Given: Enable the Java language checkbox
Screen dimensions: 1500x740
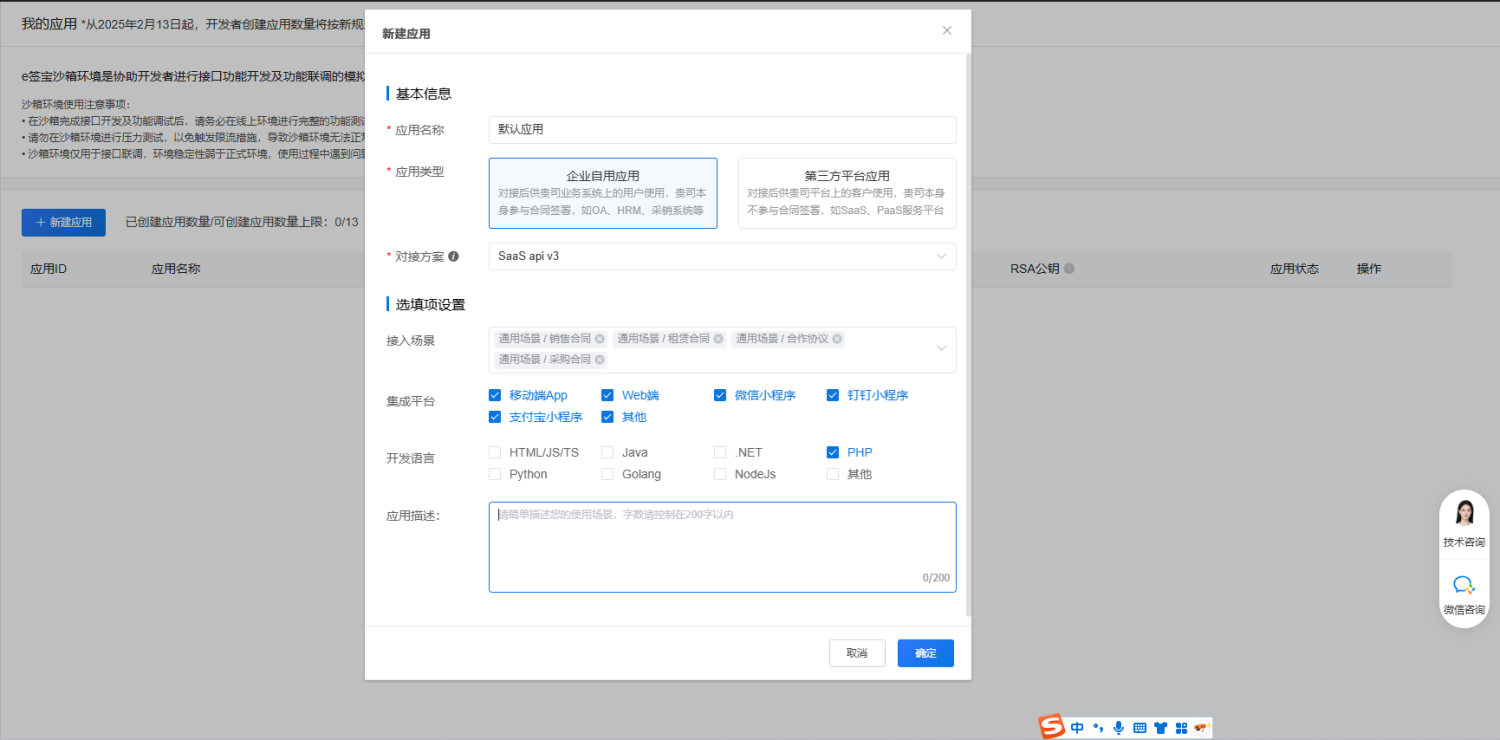Looking at the screenshot, I should [x=607, y=452].
